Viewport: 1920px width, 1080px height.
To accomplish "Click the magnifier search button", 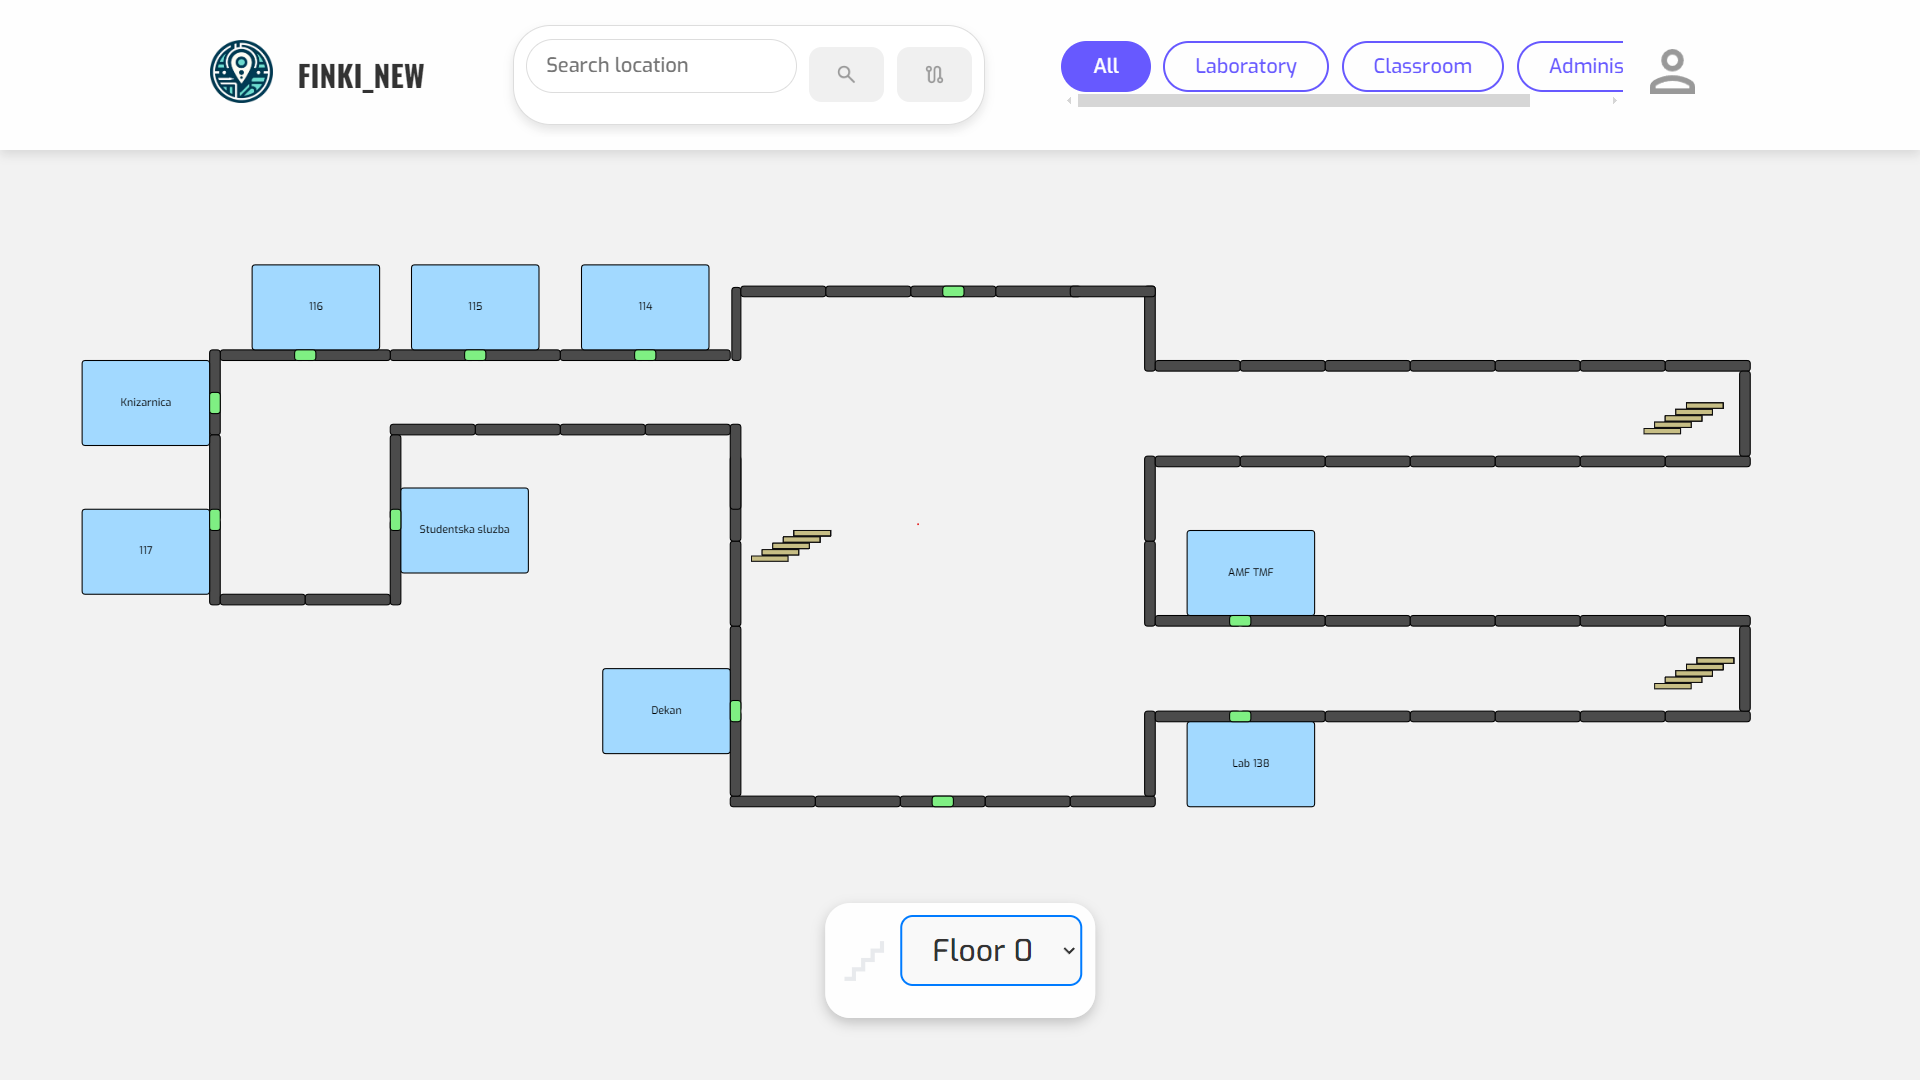I will click(846, 74).
